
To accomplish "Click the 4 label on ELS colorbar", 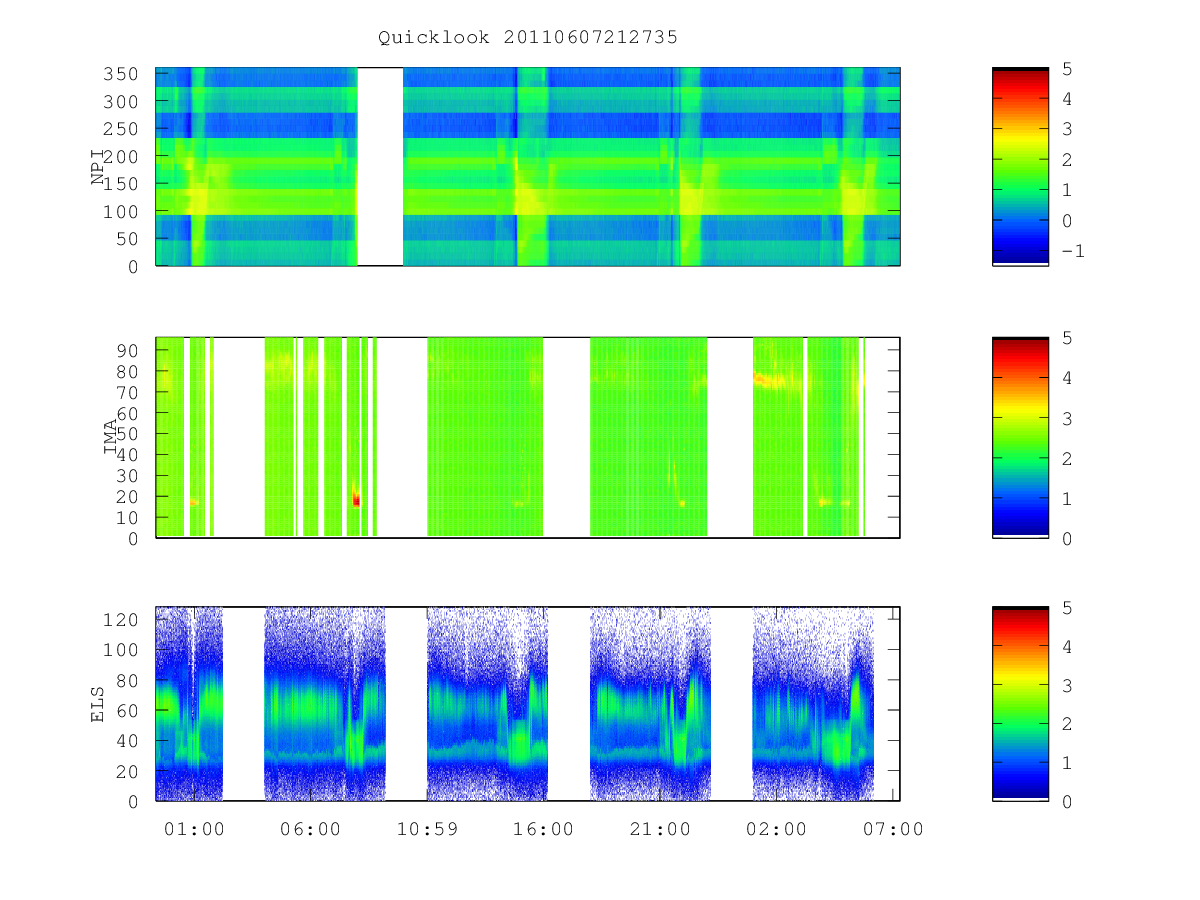I will pyautogui.click(x=1066, y=647).
